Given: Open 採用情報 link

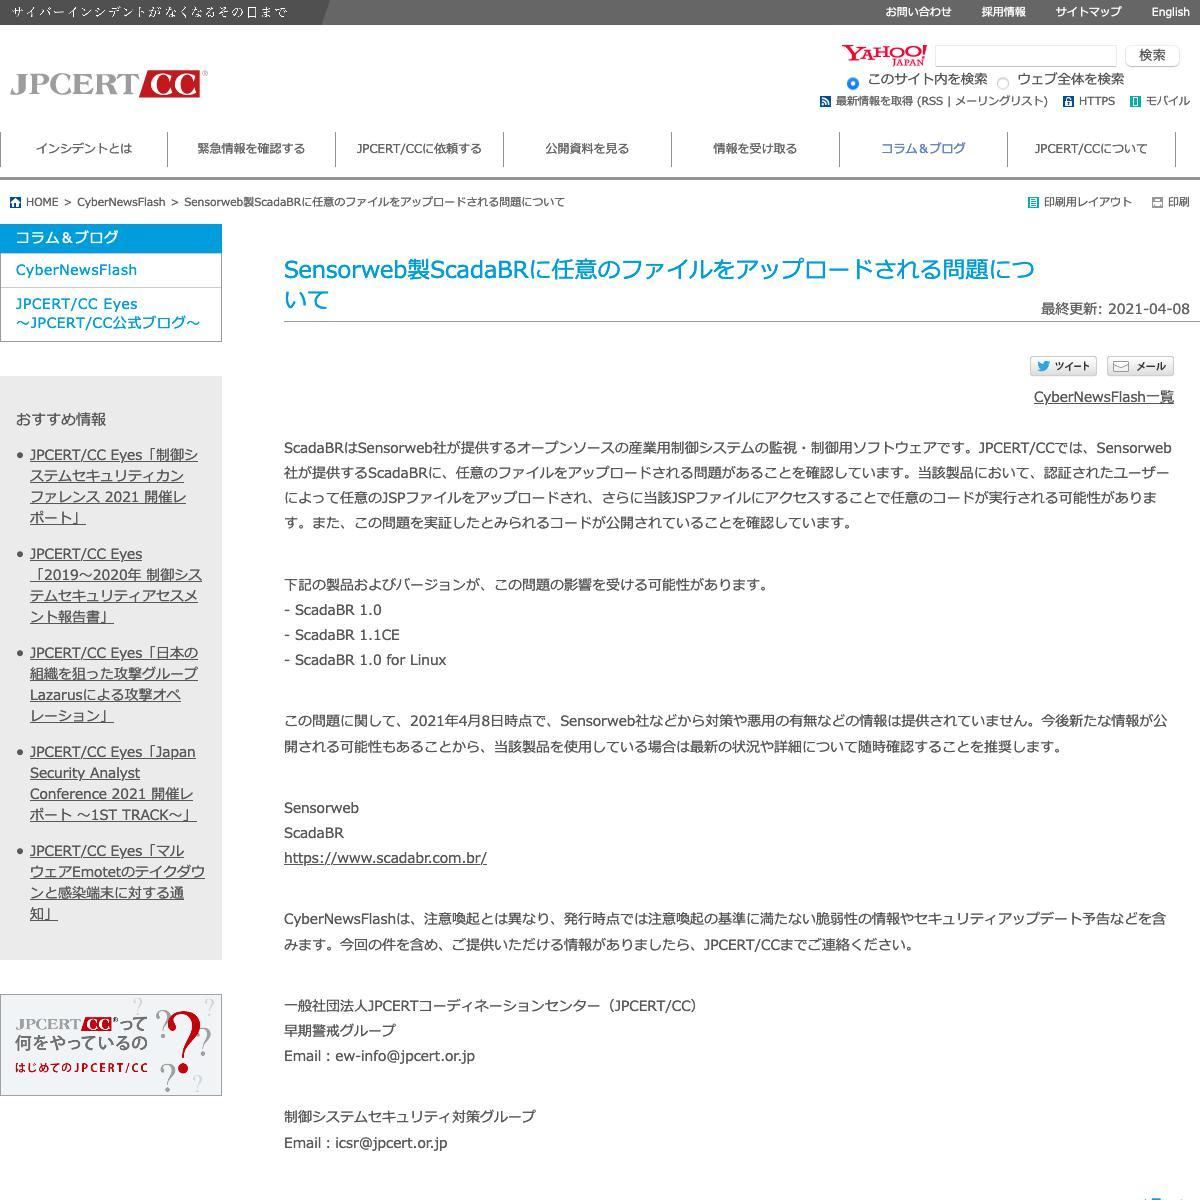Looking at the screenshot, I should point(1003,12).
